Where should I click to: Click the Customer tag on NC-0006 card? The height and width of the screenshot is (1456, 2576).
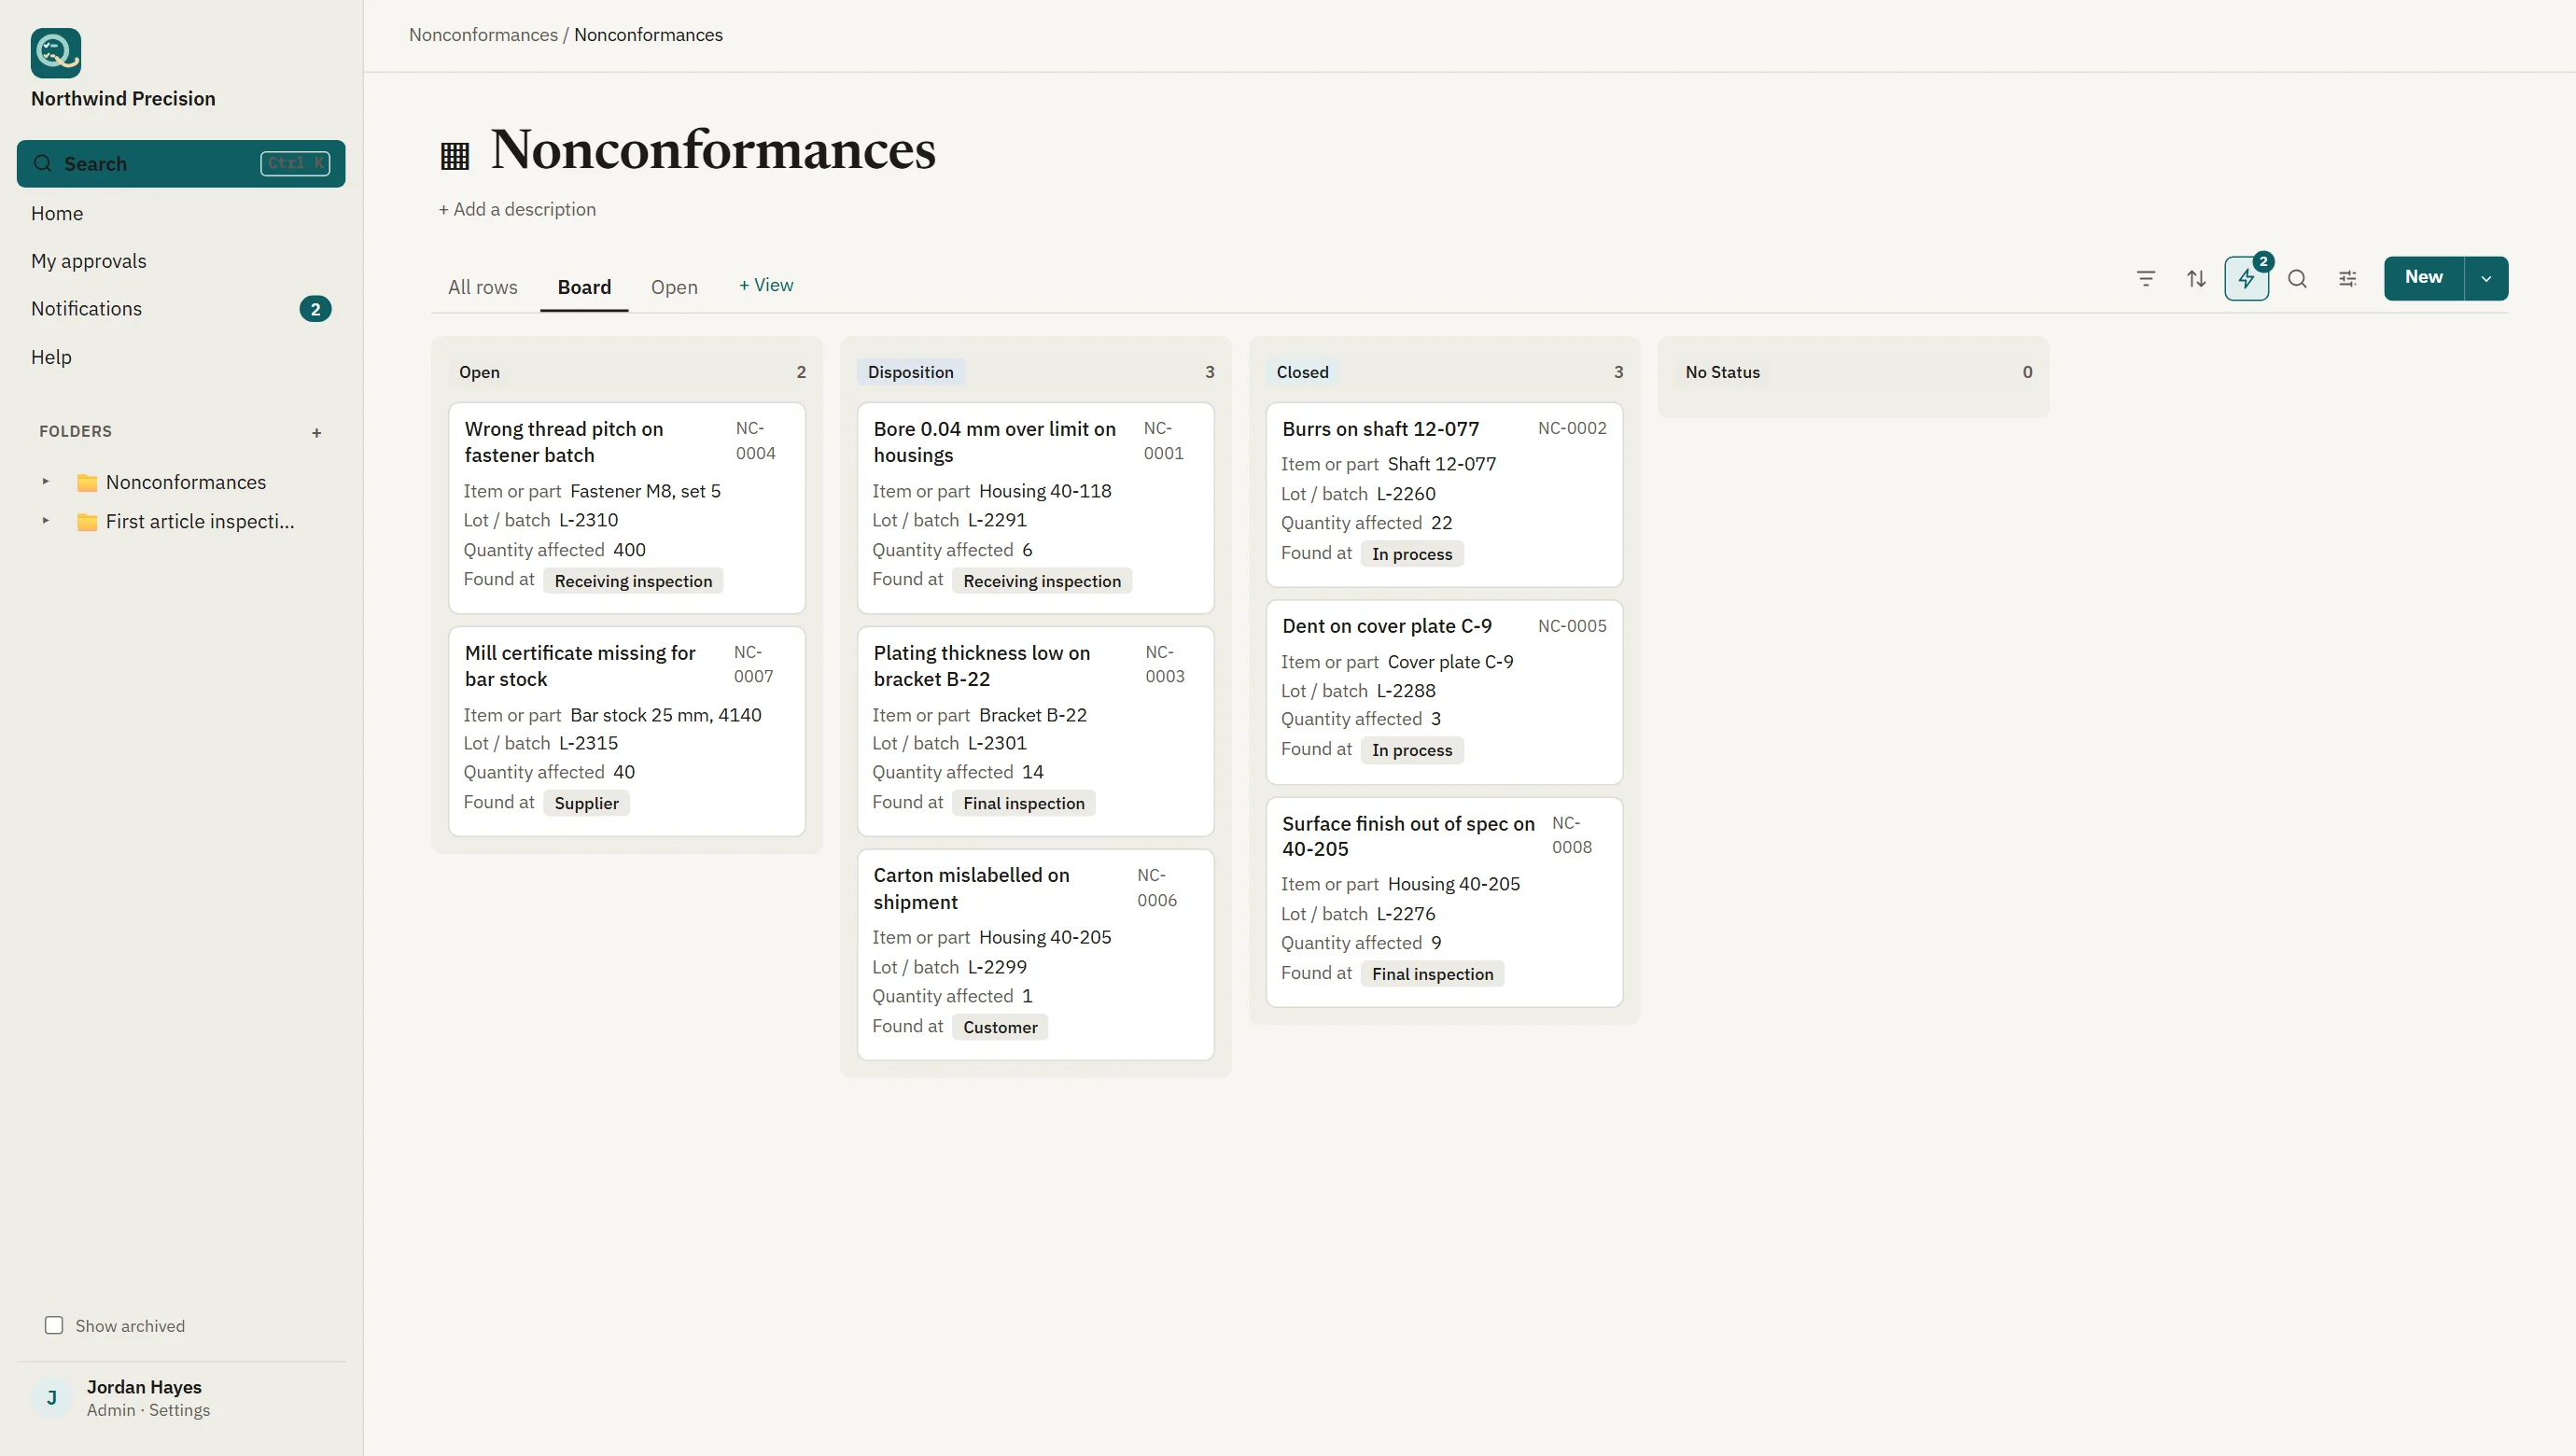coord(1000,1027)
